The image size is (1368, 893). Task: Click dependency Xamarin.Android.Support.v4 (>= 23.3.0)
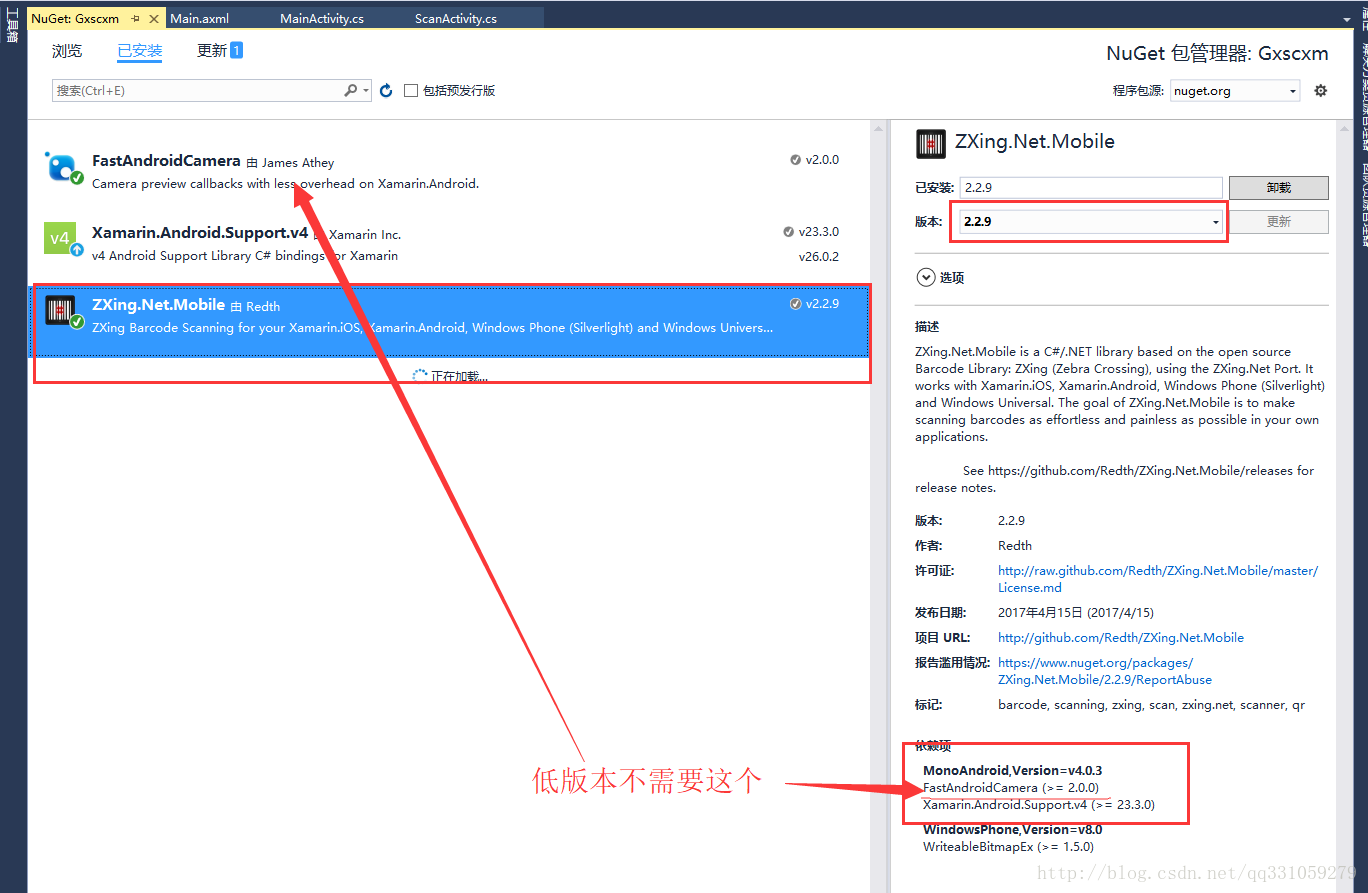click(1039, 805)
